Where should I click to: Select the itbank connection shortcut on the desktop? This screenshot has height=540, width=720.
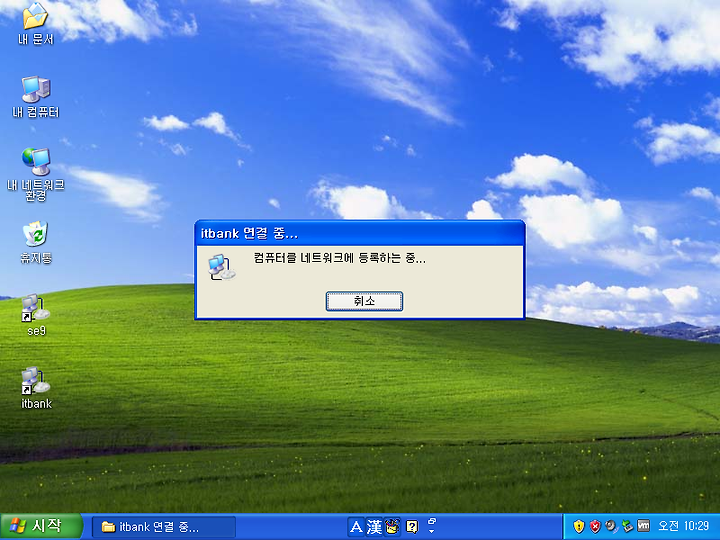click(x=36, y=388)
